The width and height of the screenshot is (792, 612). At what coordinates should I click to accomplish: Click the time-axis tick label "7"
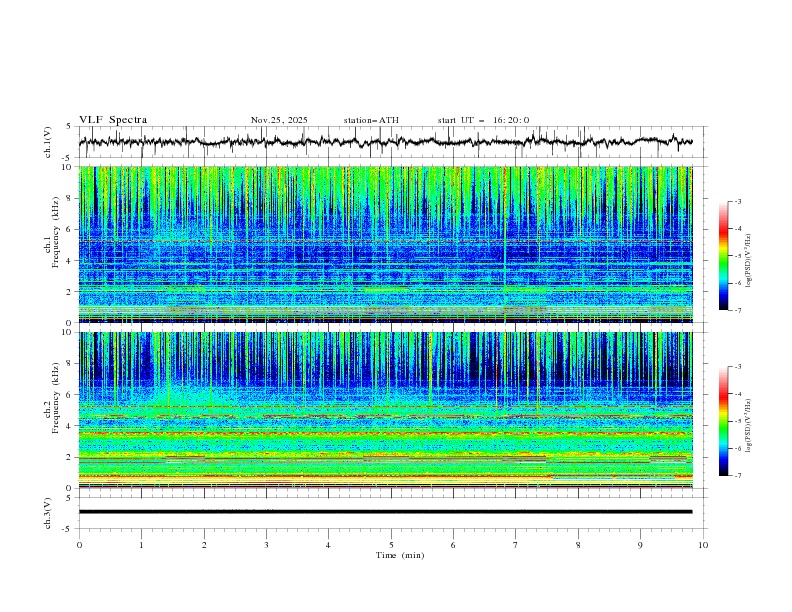point(516,545)
